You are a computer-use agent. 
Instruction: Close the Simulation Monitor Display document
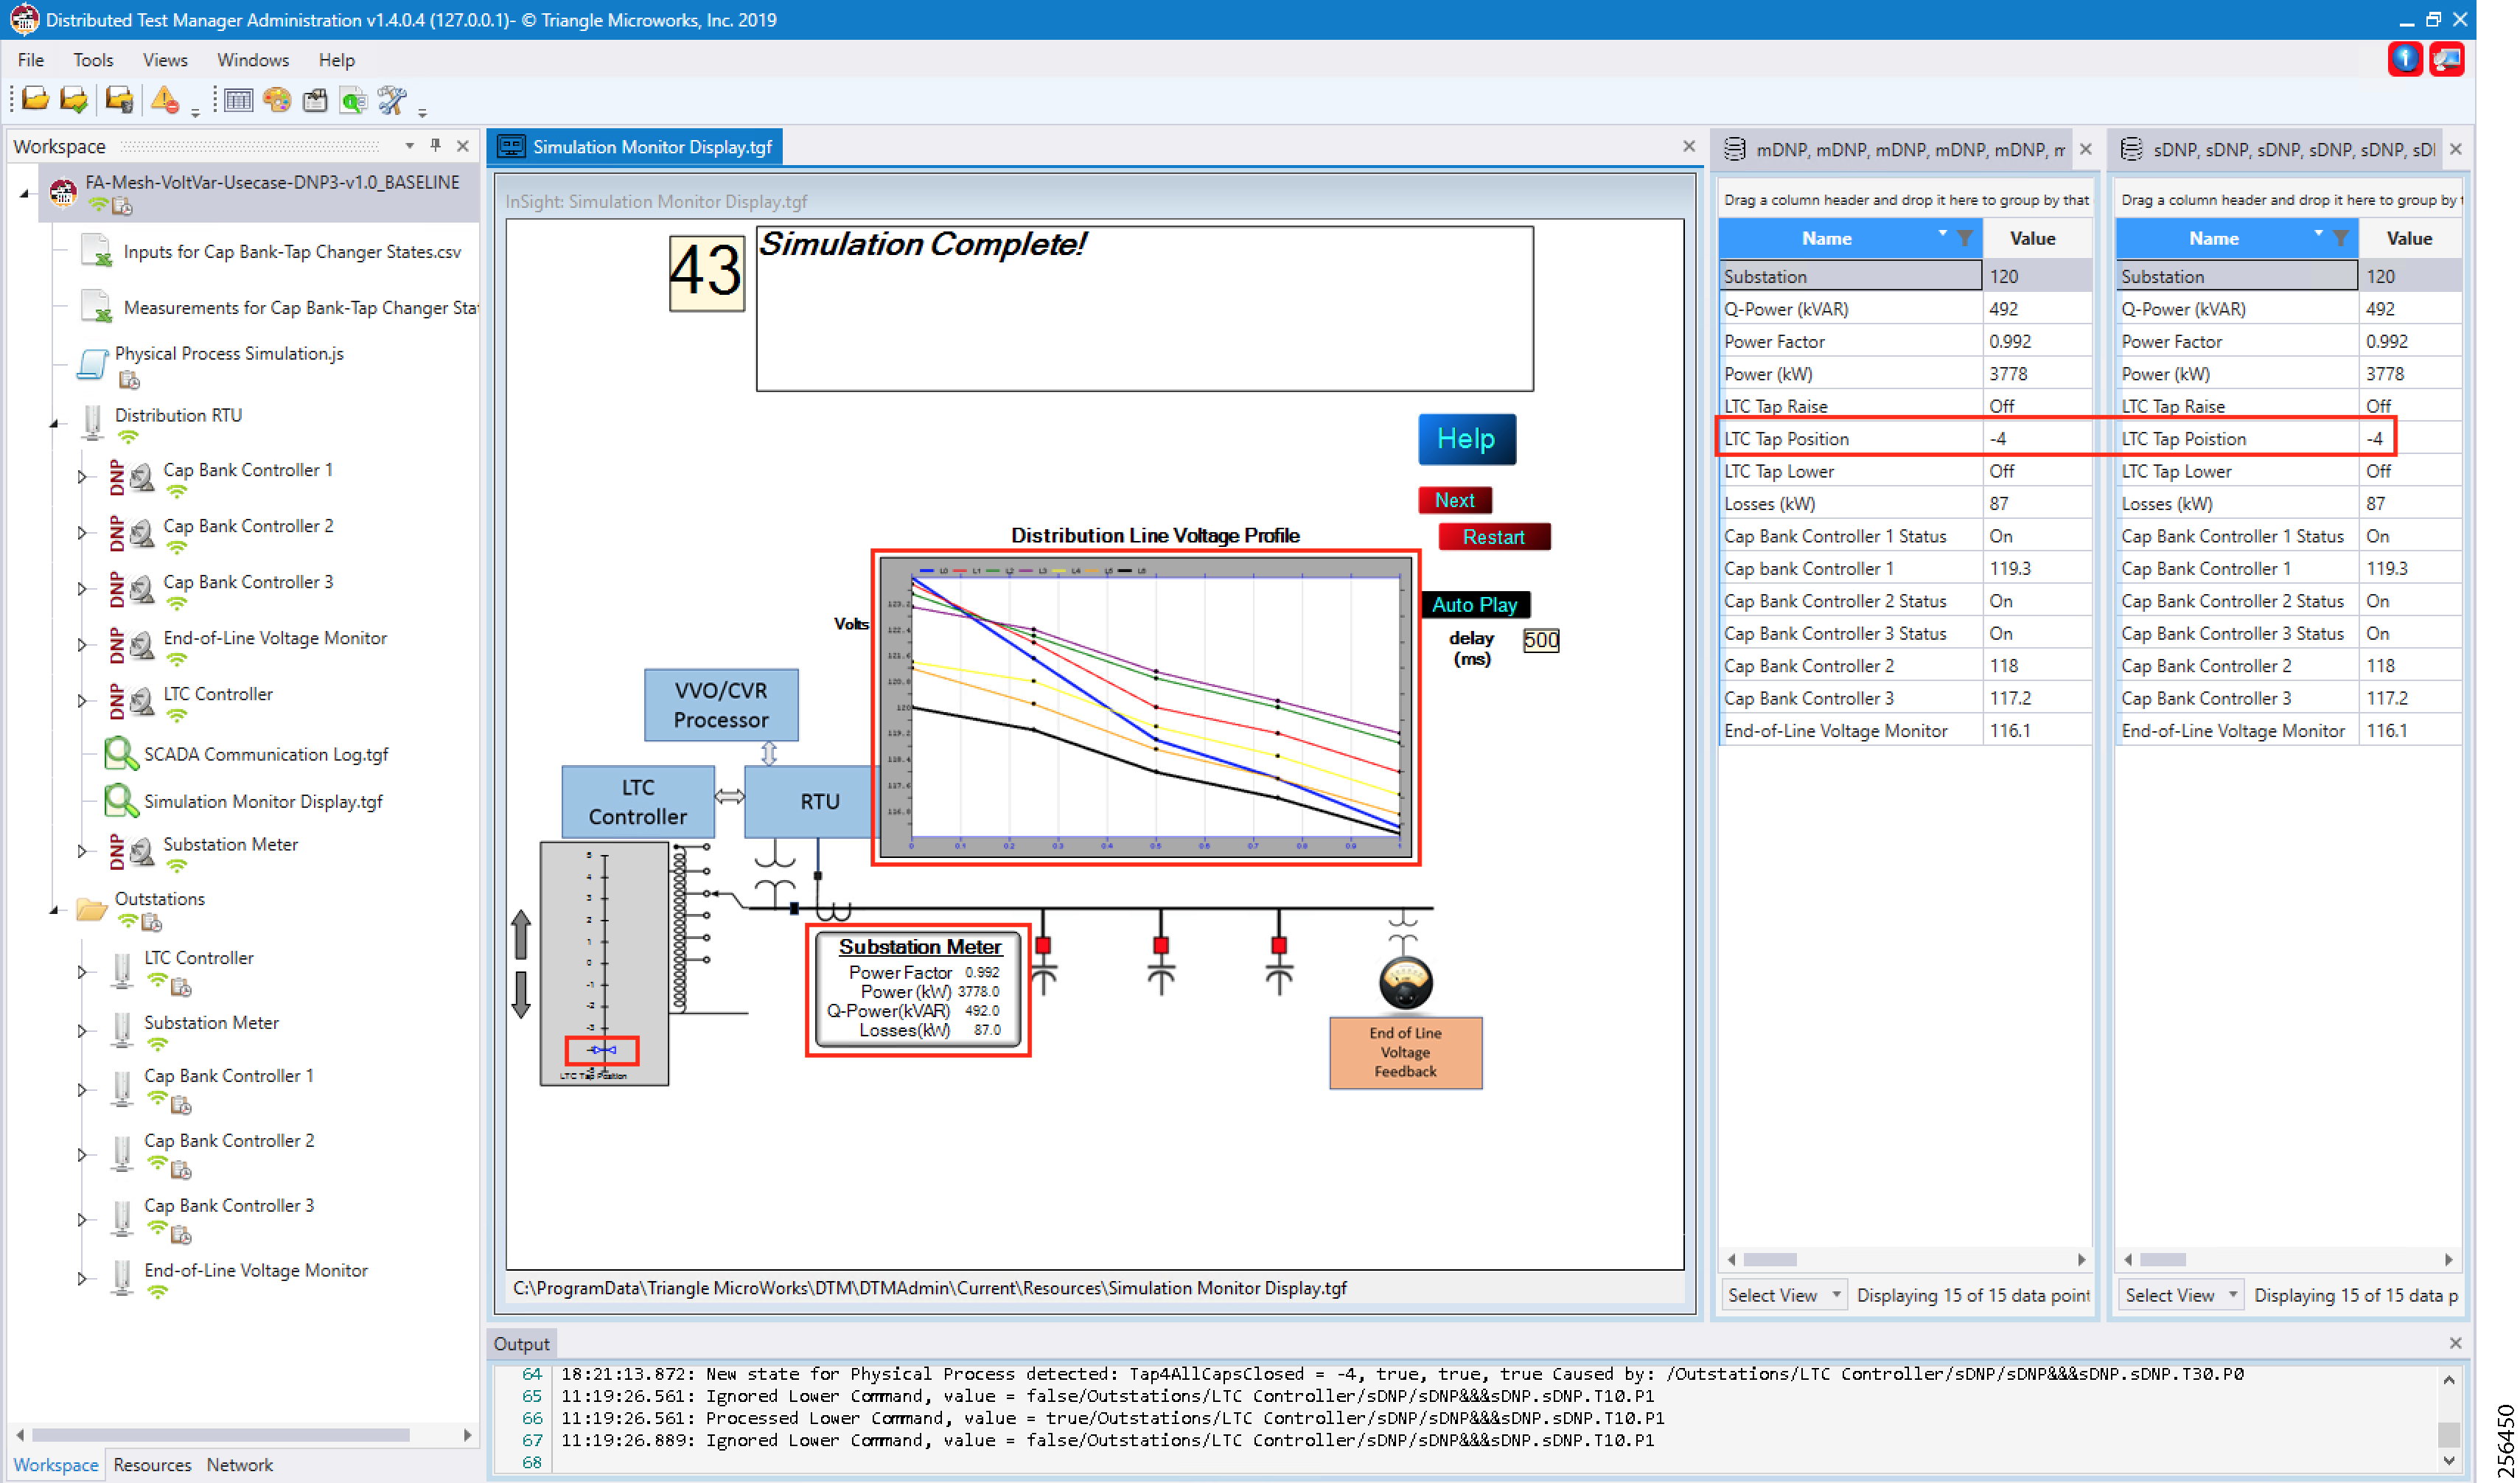coord(1689,146)
